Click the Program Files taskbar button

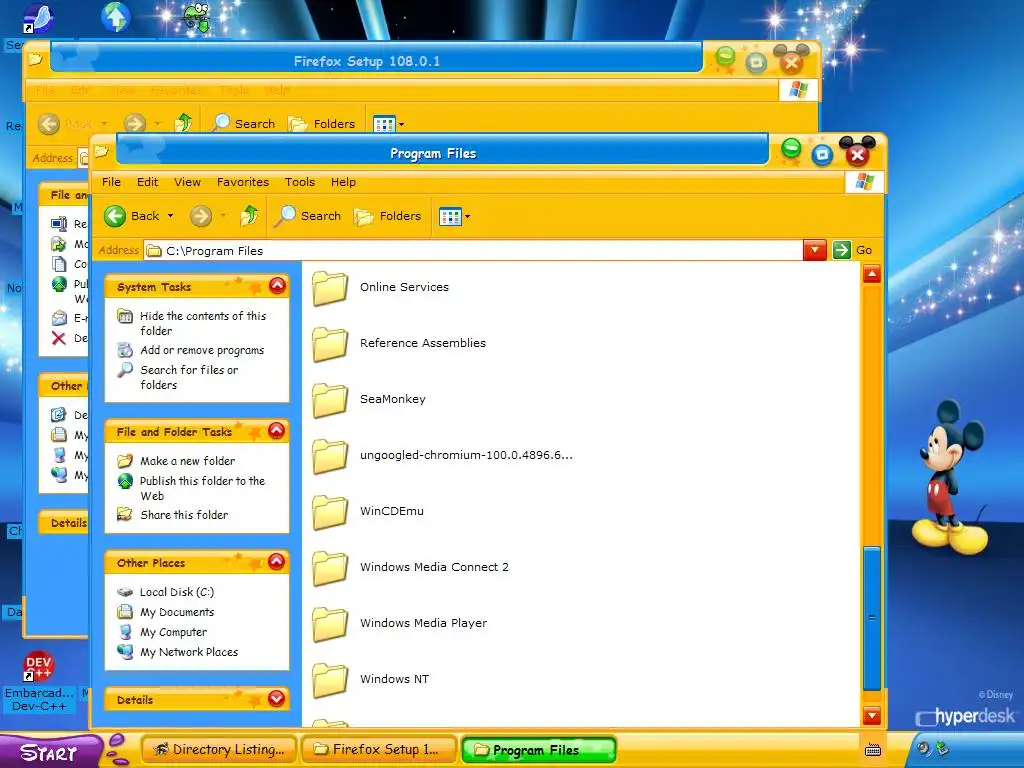(x=539, y=750)
